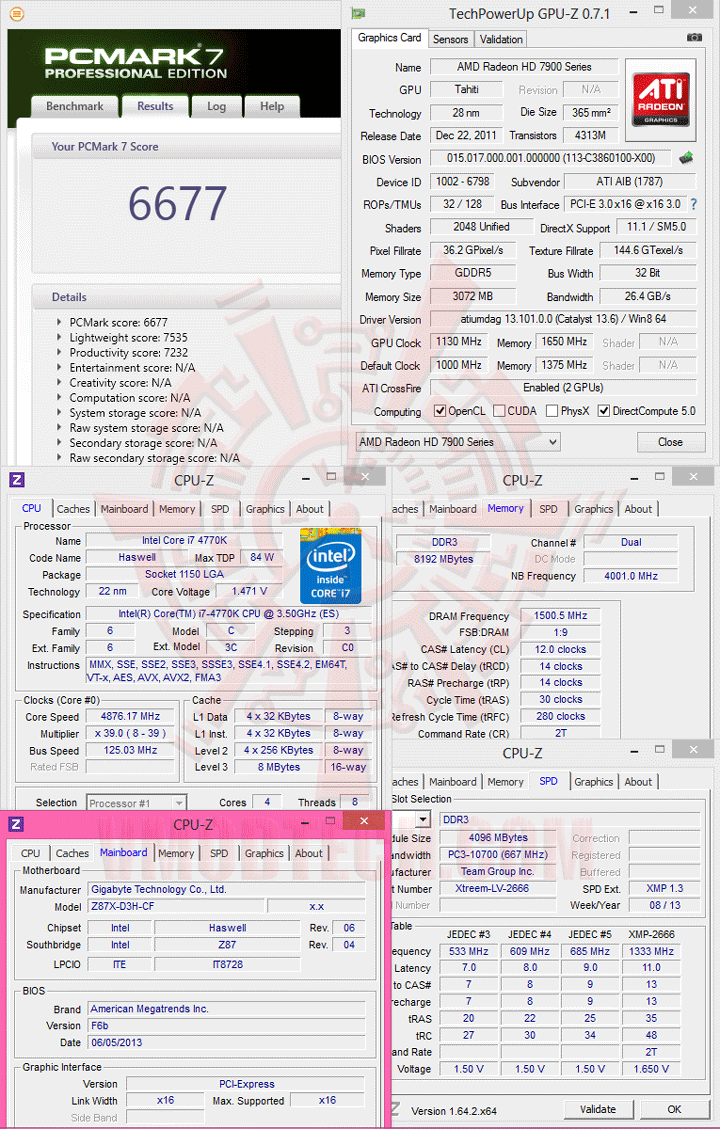720x1129 pixels.
Task: Click the XMP 1.3 SPD Ext. value
Action: [x=665, y=889]
